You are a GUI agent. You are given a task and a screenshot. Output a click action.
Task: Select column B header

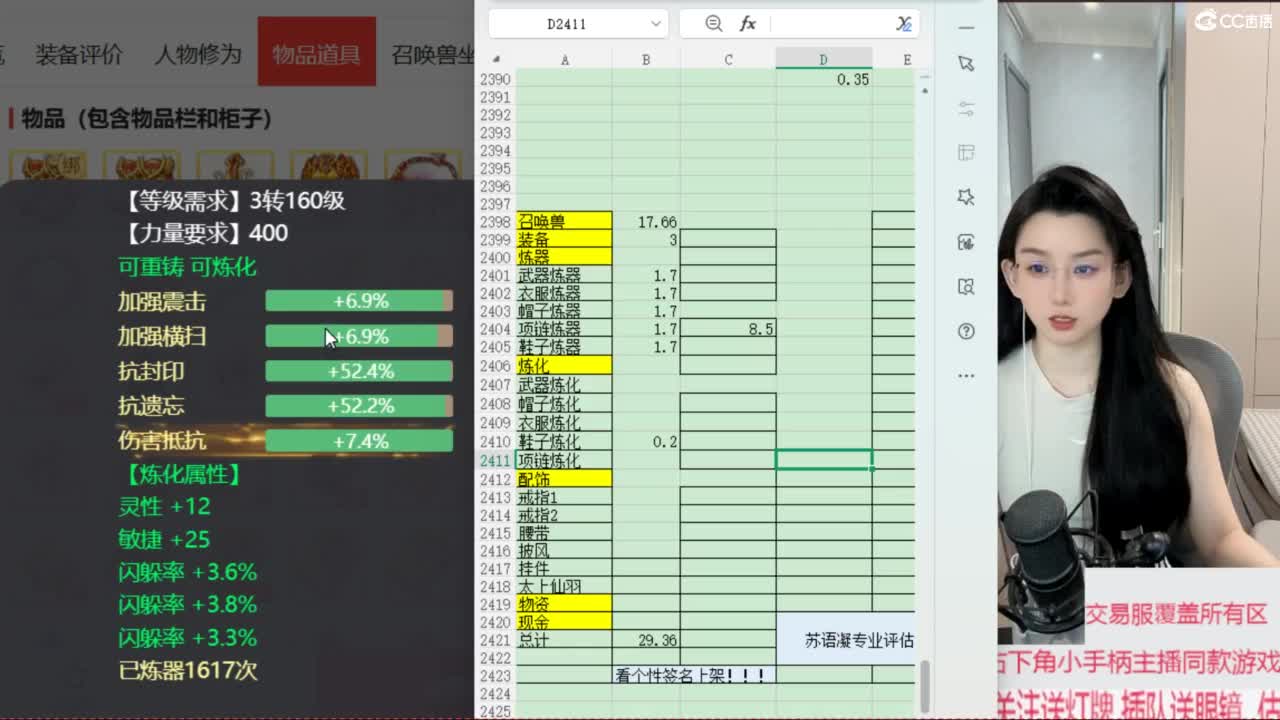(x=646, y=60)
